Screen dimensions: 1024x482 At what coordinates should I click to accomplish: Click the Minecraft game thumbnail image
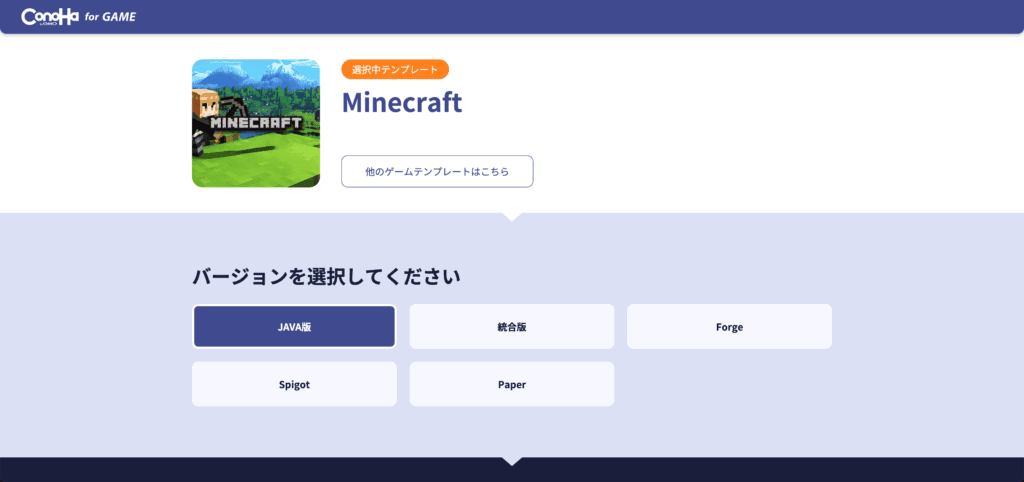point(256,123)
